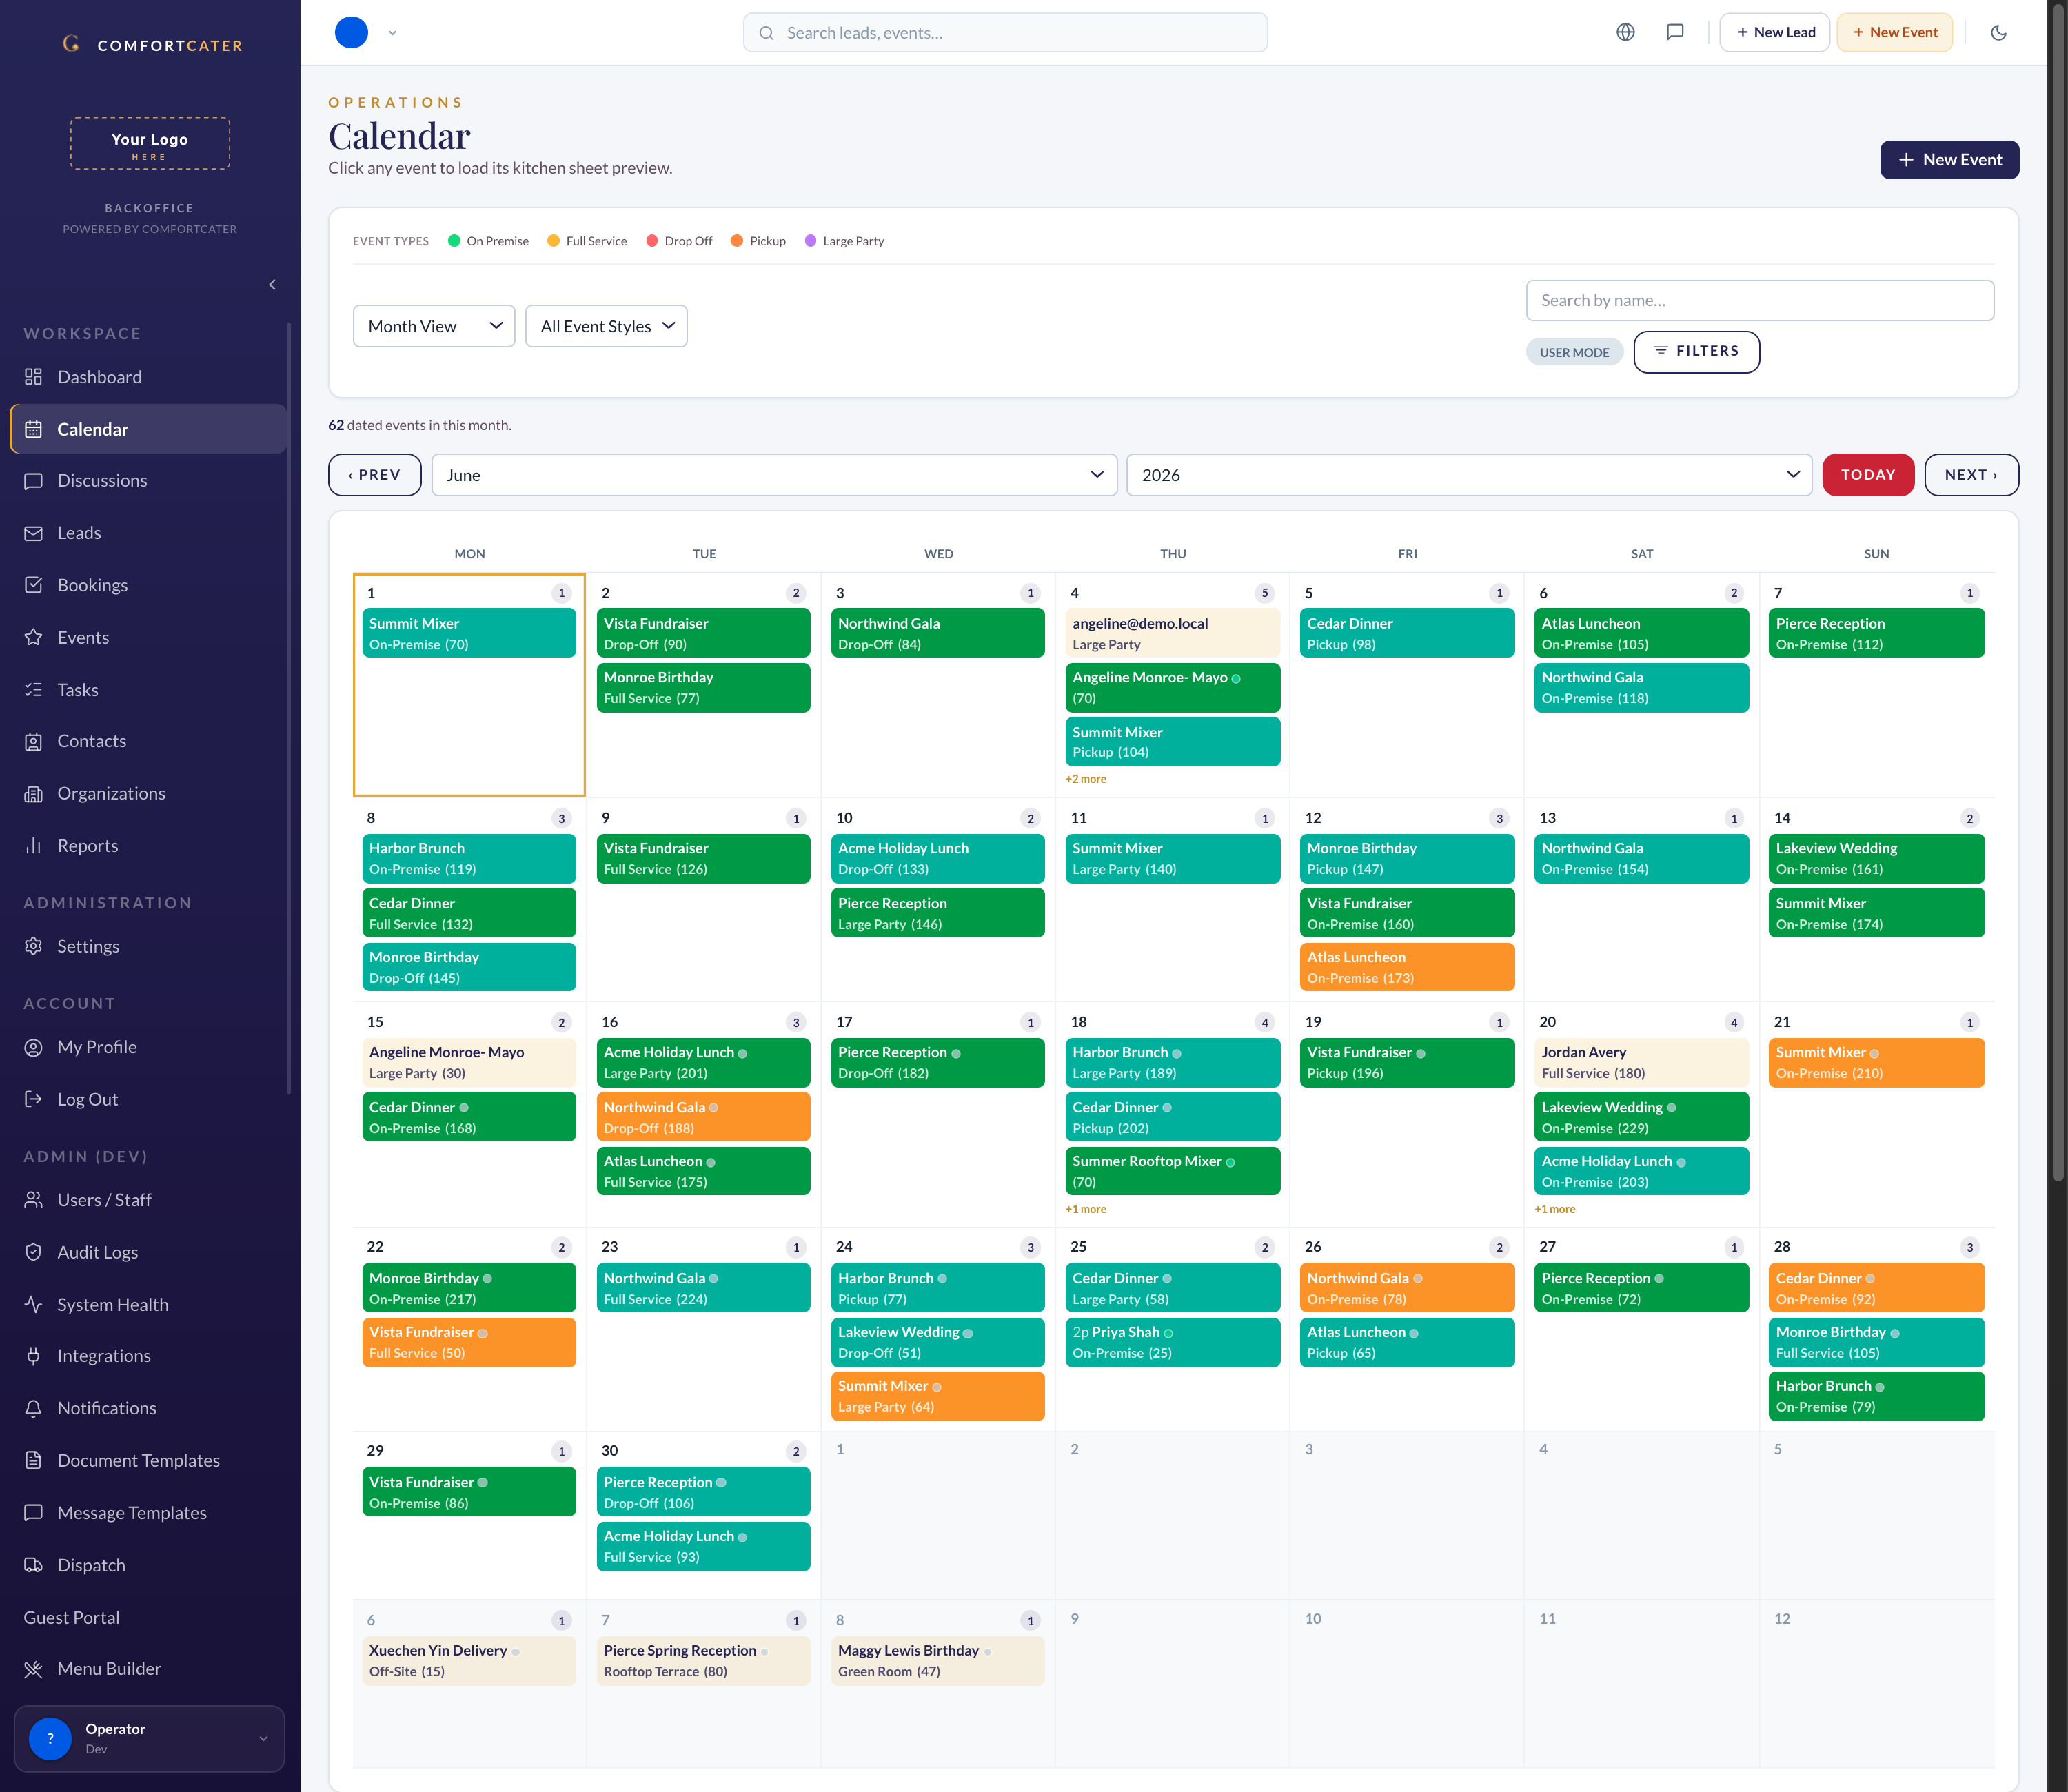Expand the Month View dropdown
Viewport: 2068px width, 1792px height.
[434, 326]
